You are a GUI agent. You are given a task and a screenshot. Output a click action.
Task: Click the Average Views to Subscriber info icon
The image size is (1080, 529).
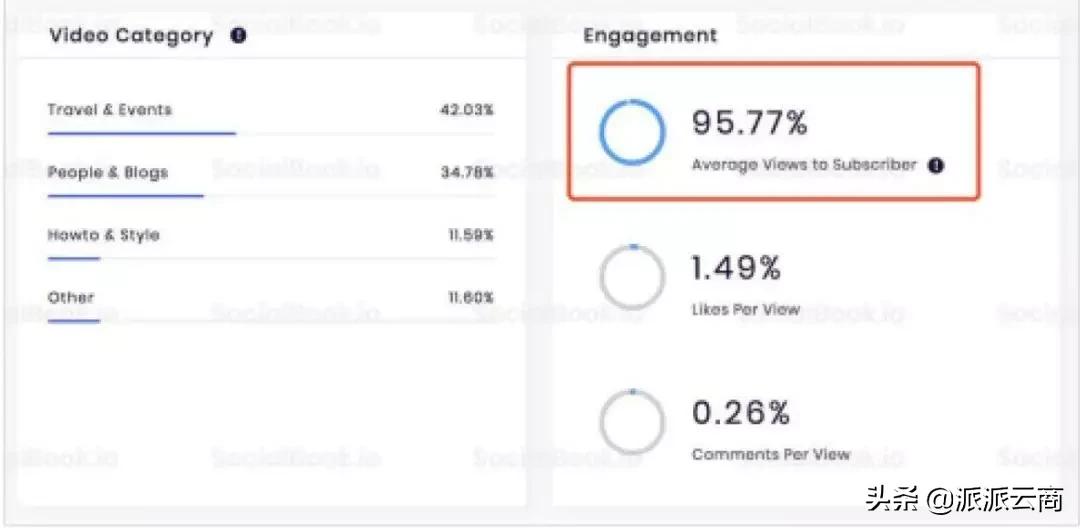point(935,166)
